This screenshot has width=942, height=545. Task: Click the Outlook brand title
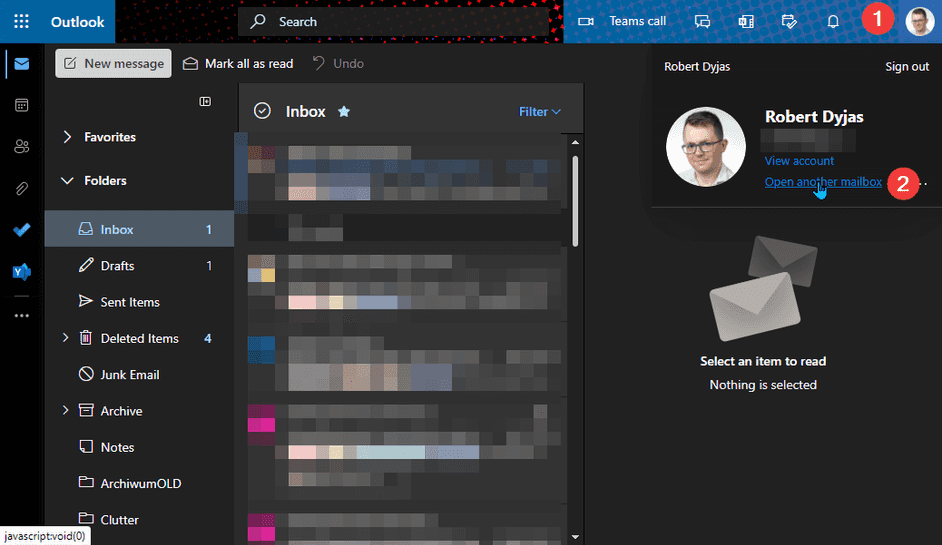point(77,22)
